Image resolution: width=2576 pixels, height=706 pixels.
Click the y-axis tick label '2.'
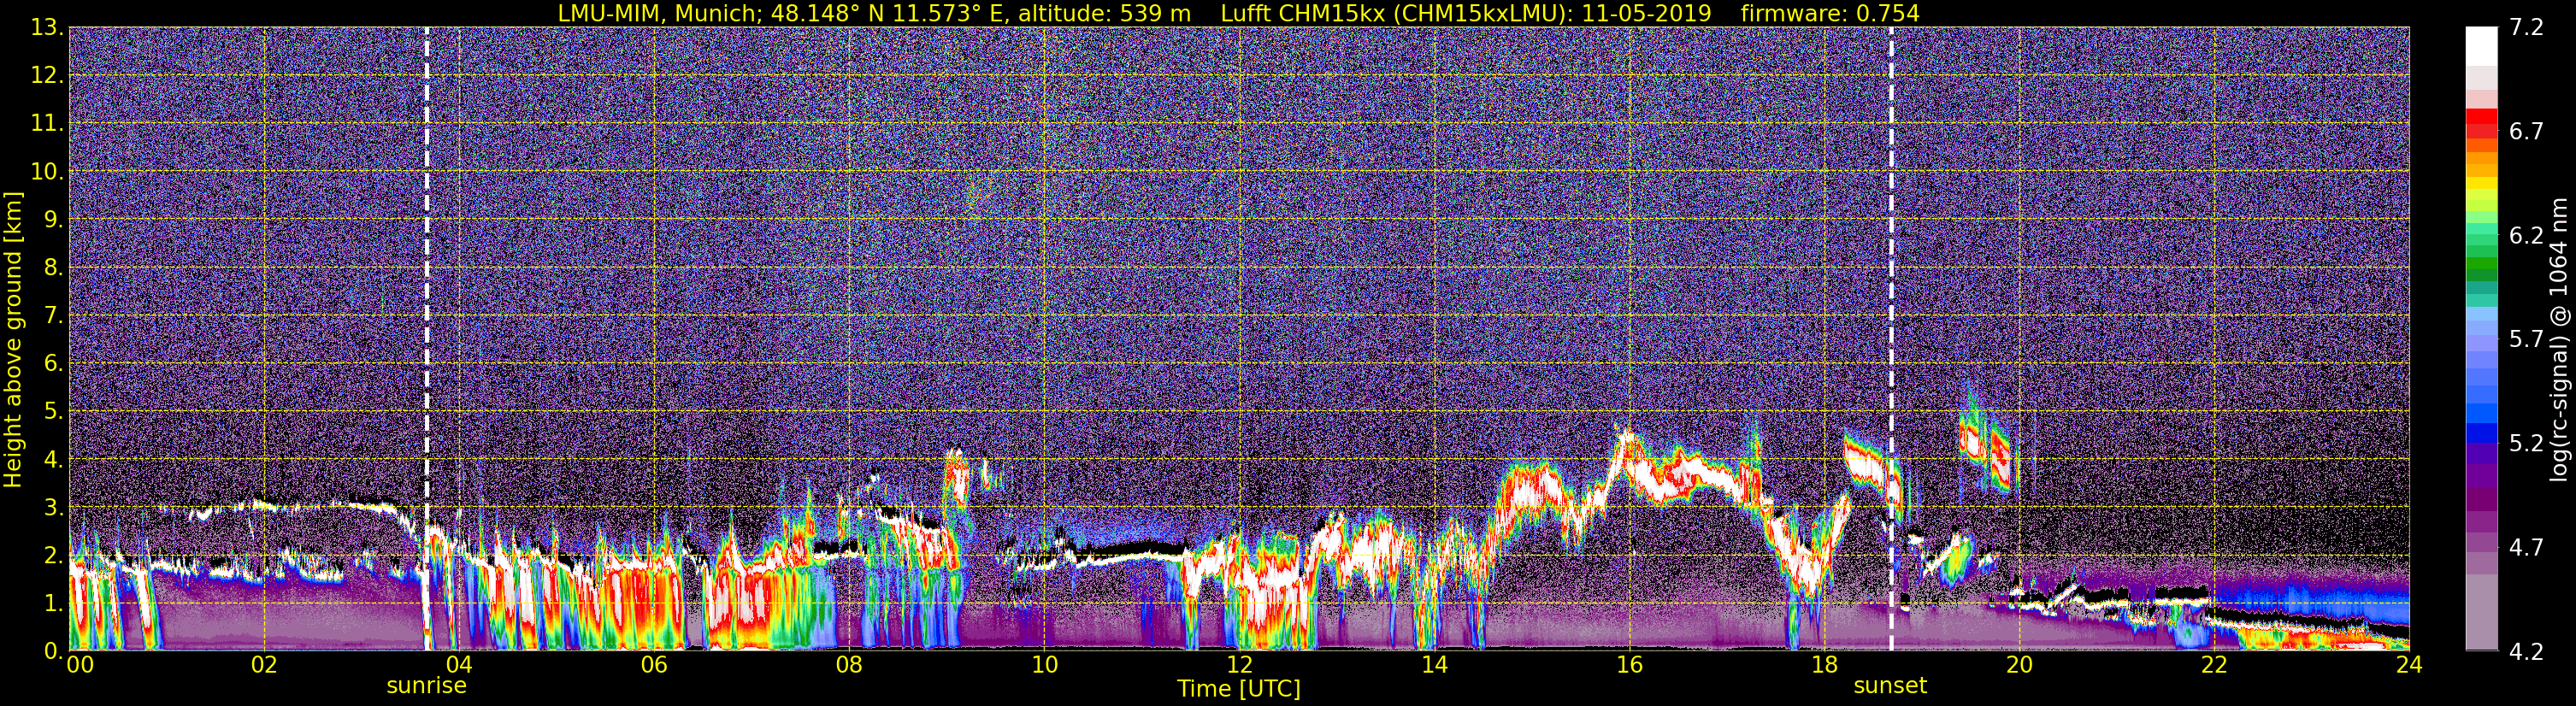53,555
